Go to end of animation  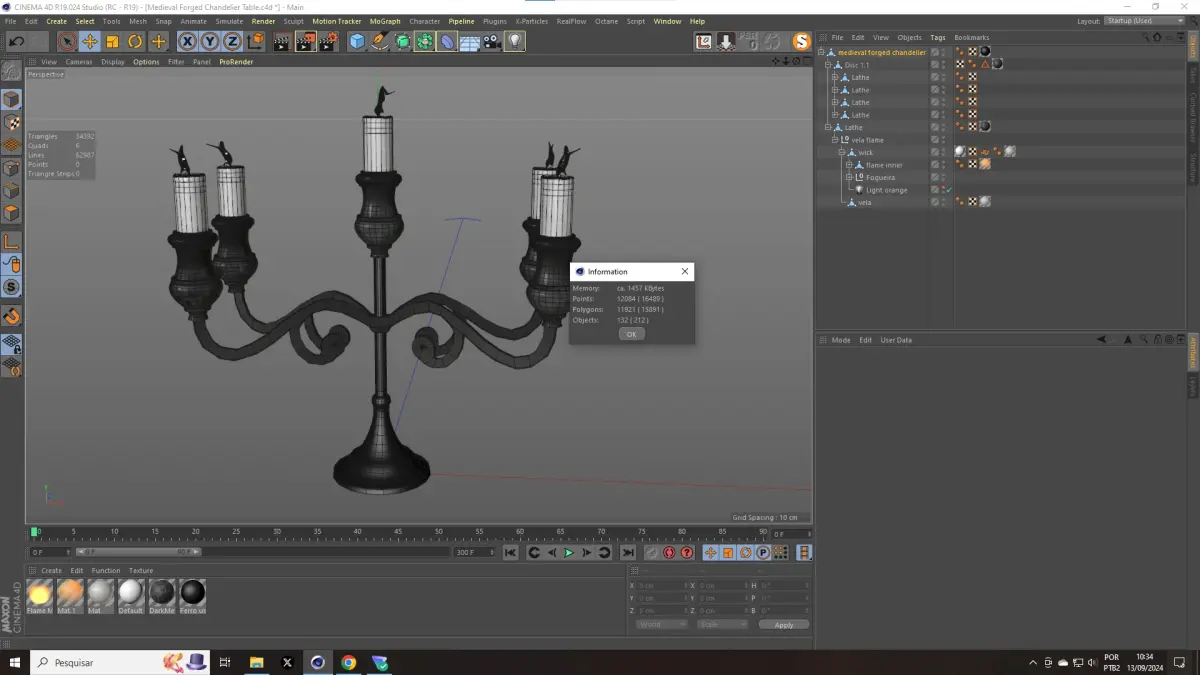(628, 553)
